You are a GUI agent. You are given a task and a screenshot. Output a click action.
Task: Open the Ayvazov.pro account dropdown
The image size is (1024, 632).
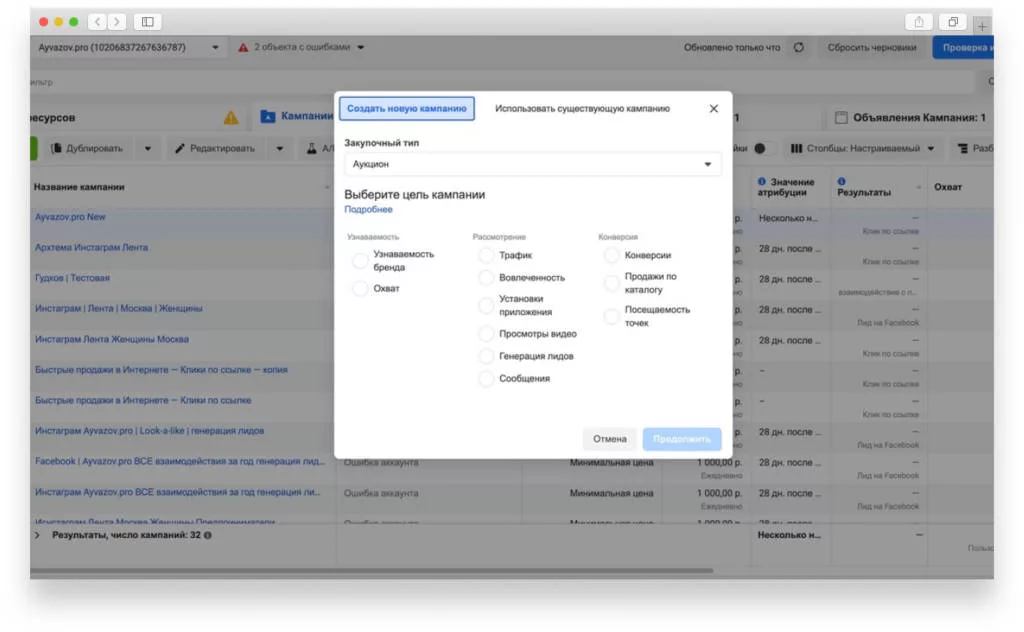[x=128, y=47]
